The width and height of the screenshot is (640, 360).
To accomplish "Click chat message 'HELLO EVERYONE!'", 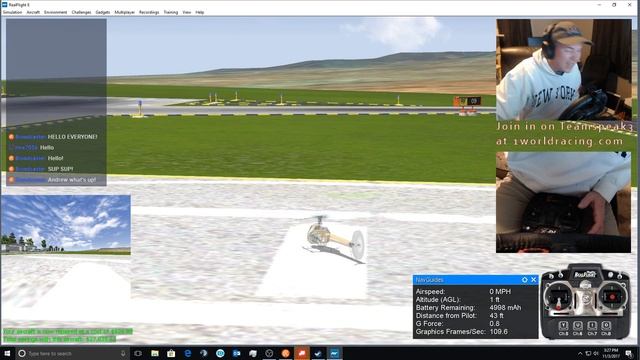I will (x=72, y=137).
